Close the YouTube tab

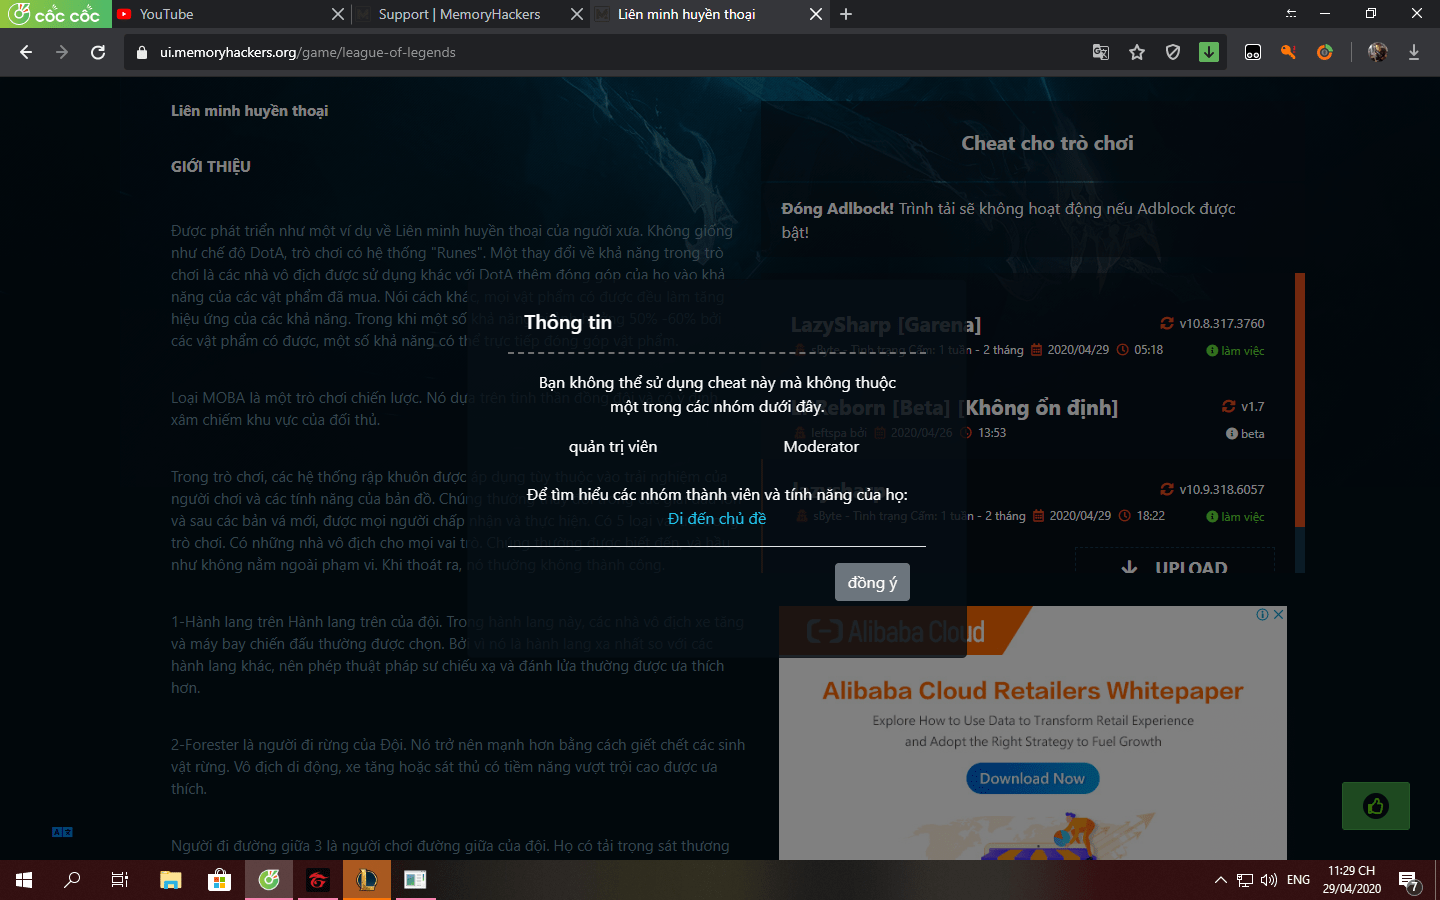coord(337,14)
